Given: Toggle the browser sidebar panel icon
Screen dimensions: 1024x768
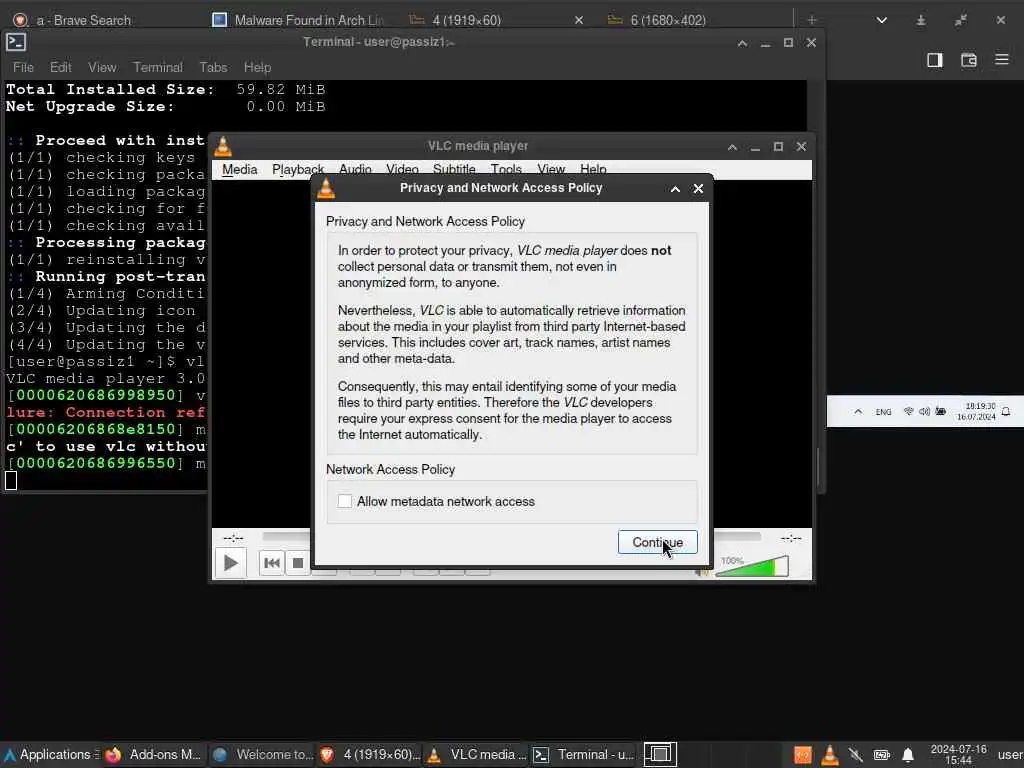Looking at the screenshot, I should point(935,60).
